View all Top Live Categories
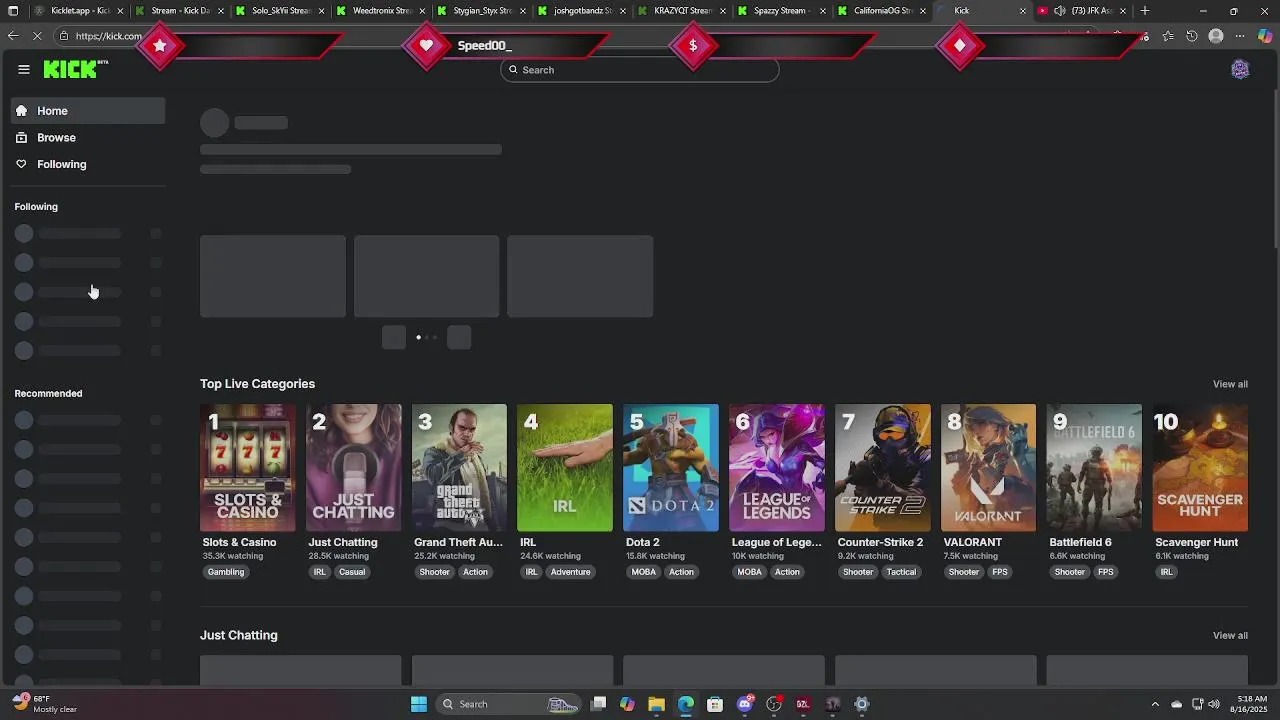Screen dimensions: 1280x720 tap(1230, 384)
